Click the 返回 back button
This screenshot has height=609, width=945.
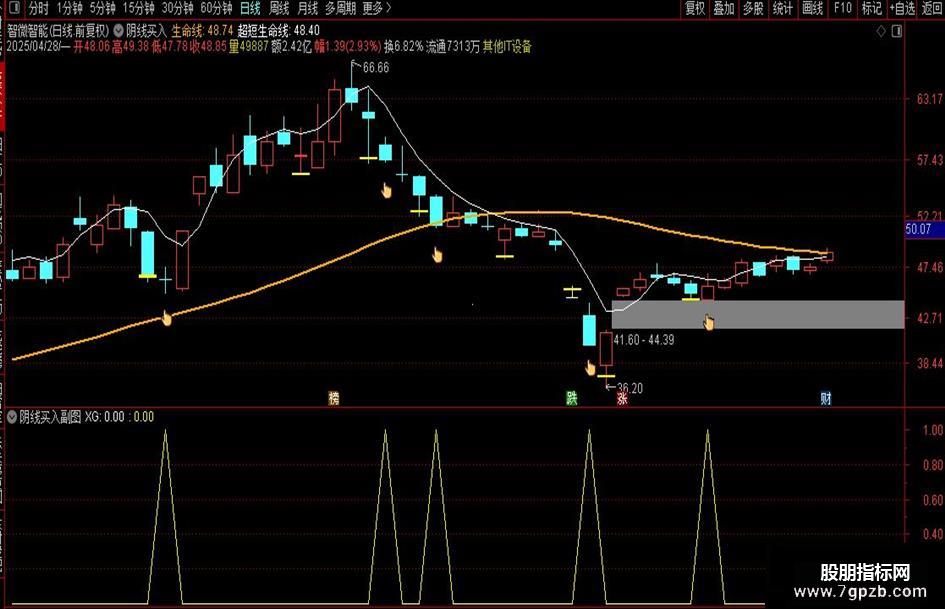click(932, 8)
